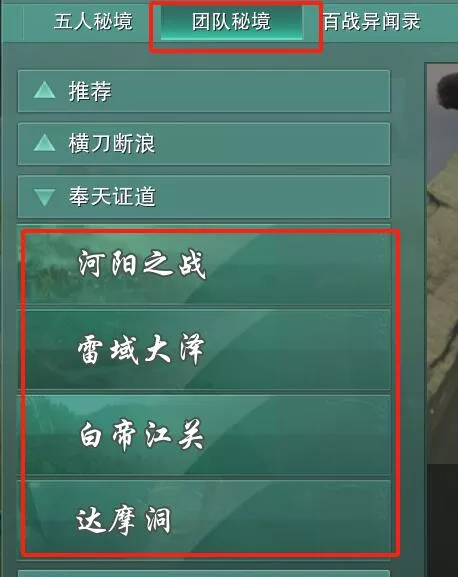
Task: Go to the 百战异闻录 tab
Action: (x=372, y=21)
